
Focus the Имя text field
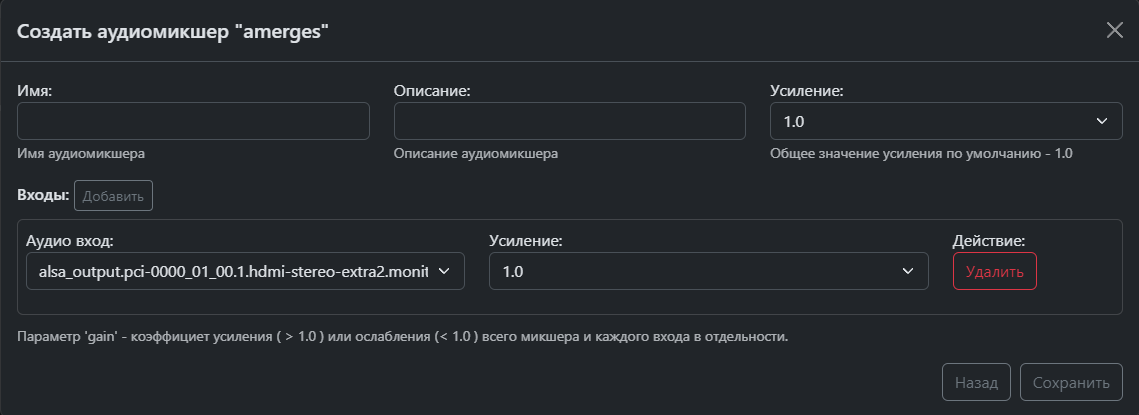click(x=193, y=121)
